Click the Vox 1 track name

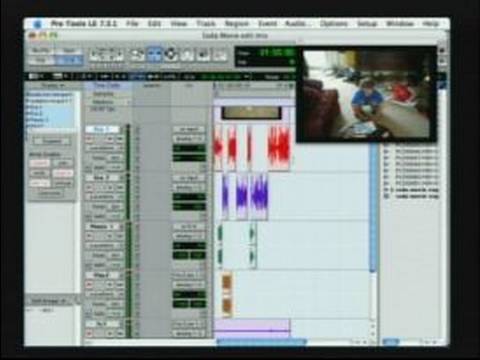tap(102, 129)
